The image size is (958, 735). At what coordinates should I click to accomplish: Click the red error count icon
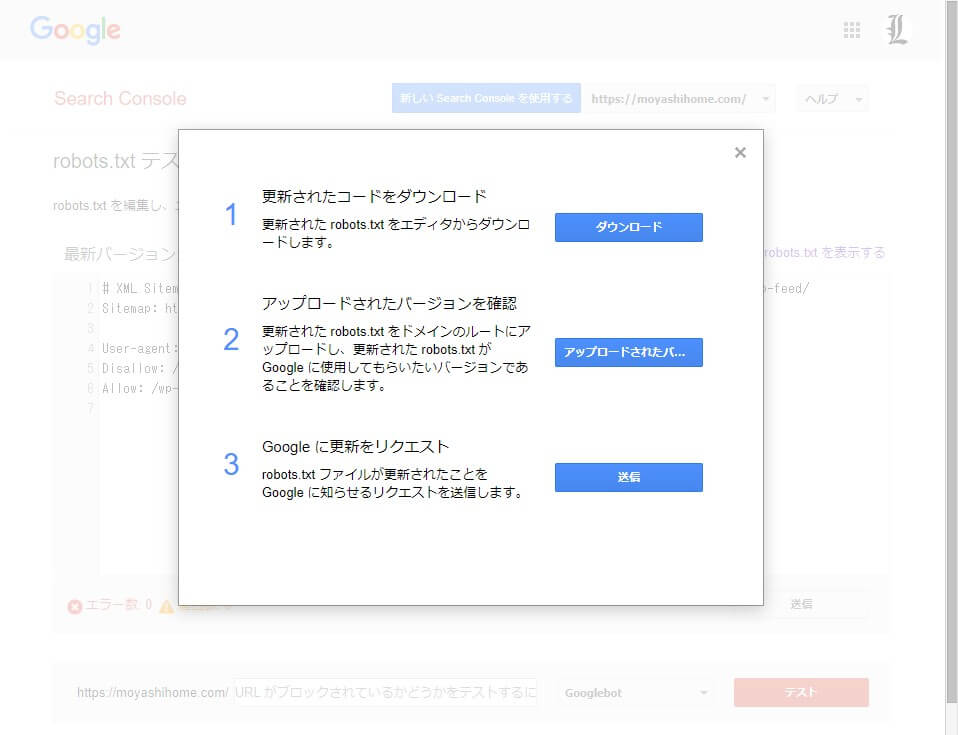(x=74, y=606)
